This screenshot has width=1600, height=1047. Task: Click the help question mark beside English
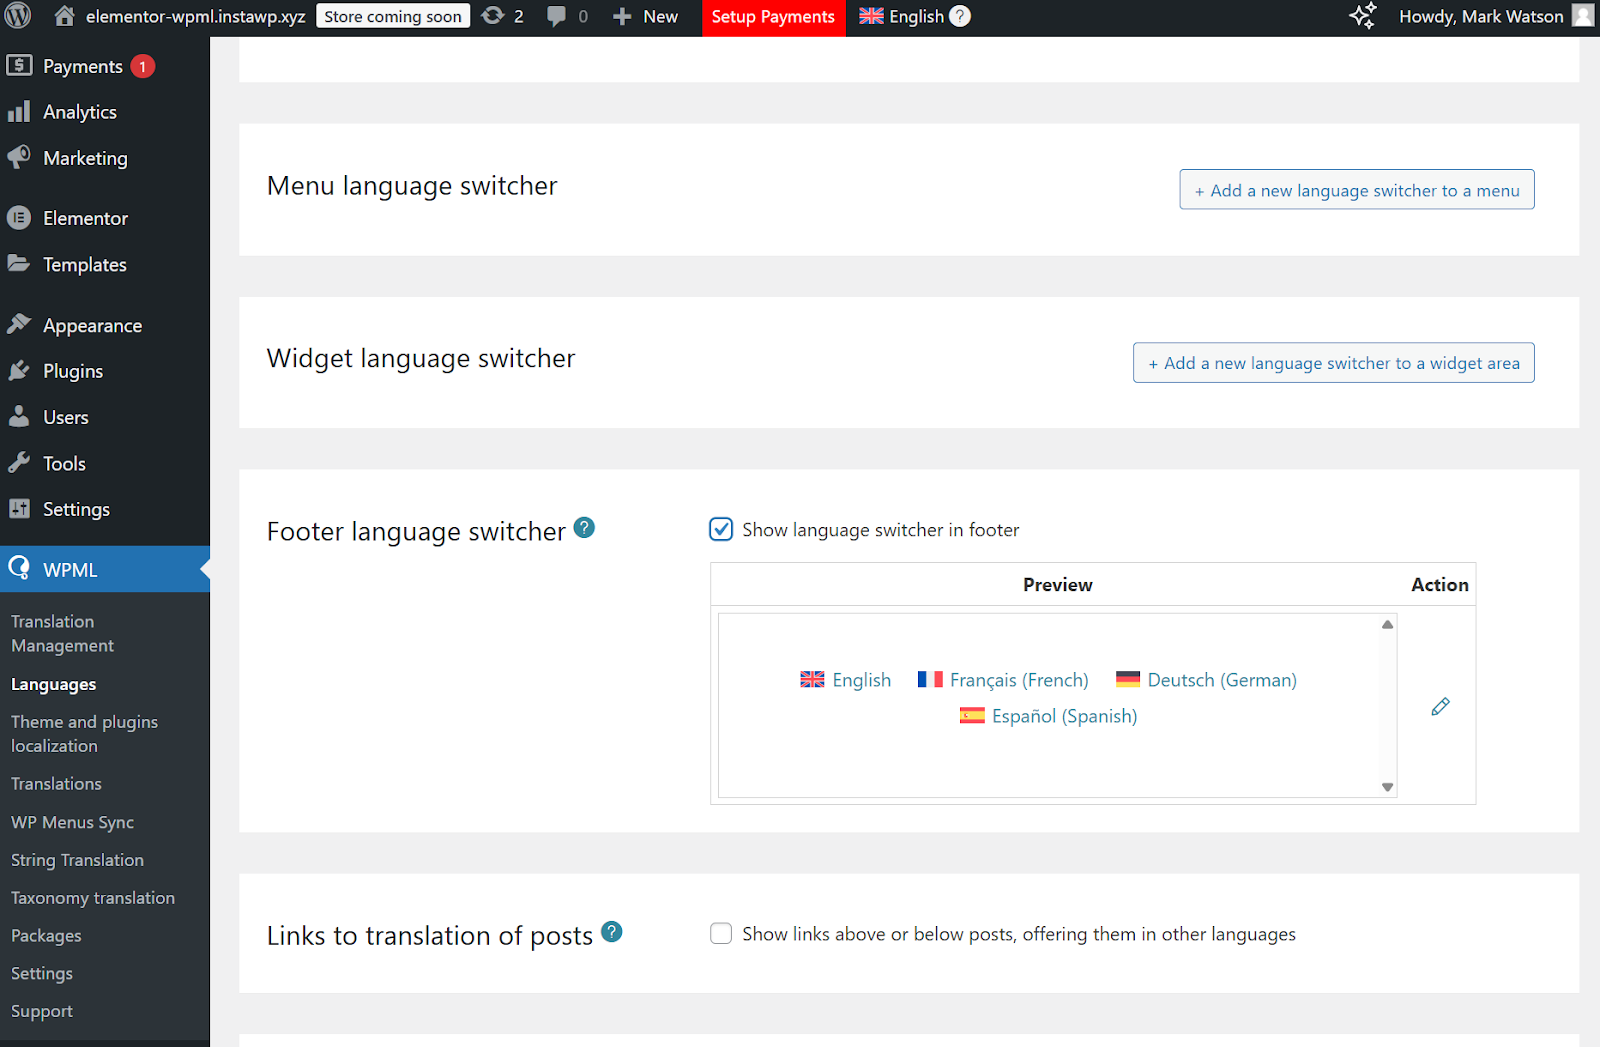[960, 16]
